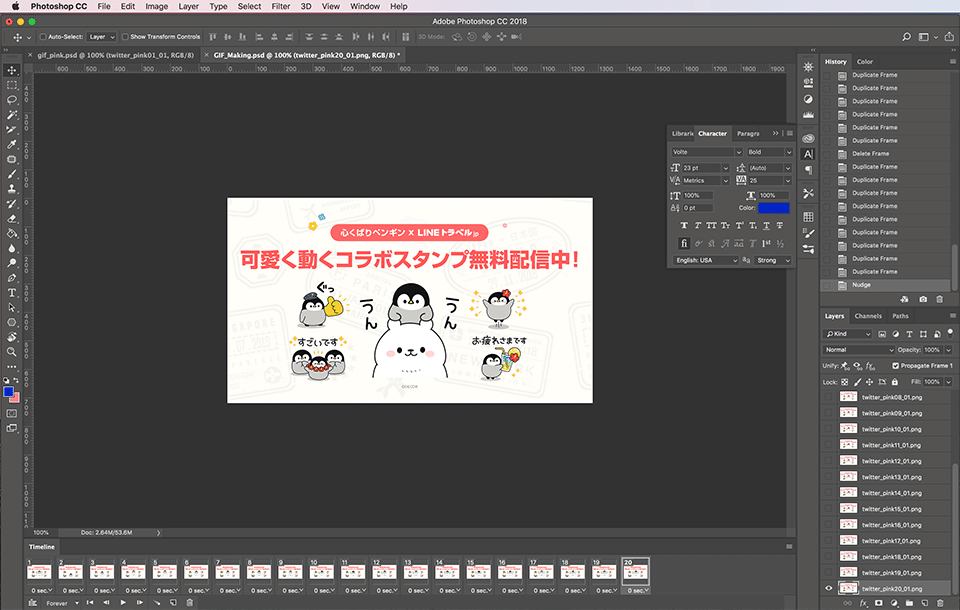Show twitter_pink12_01.png layer visibility
Screen dimensions: 960x610
coord(829,461)
